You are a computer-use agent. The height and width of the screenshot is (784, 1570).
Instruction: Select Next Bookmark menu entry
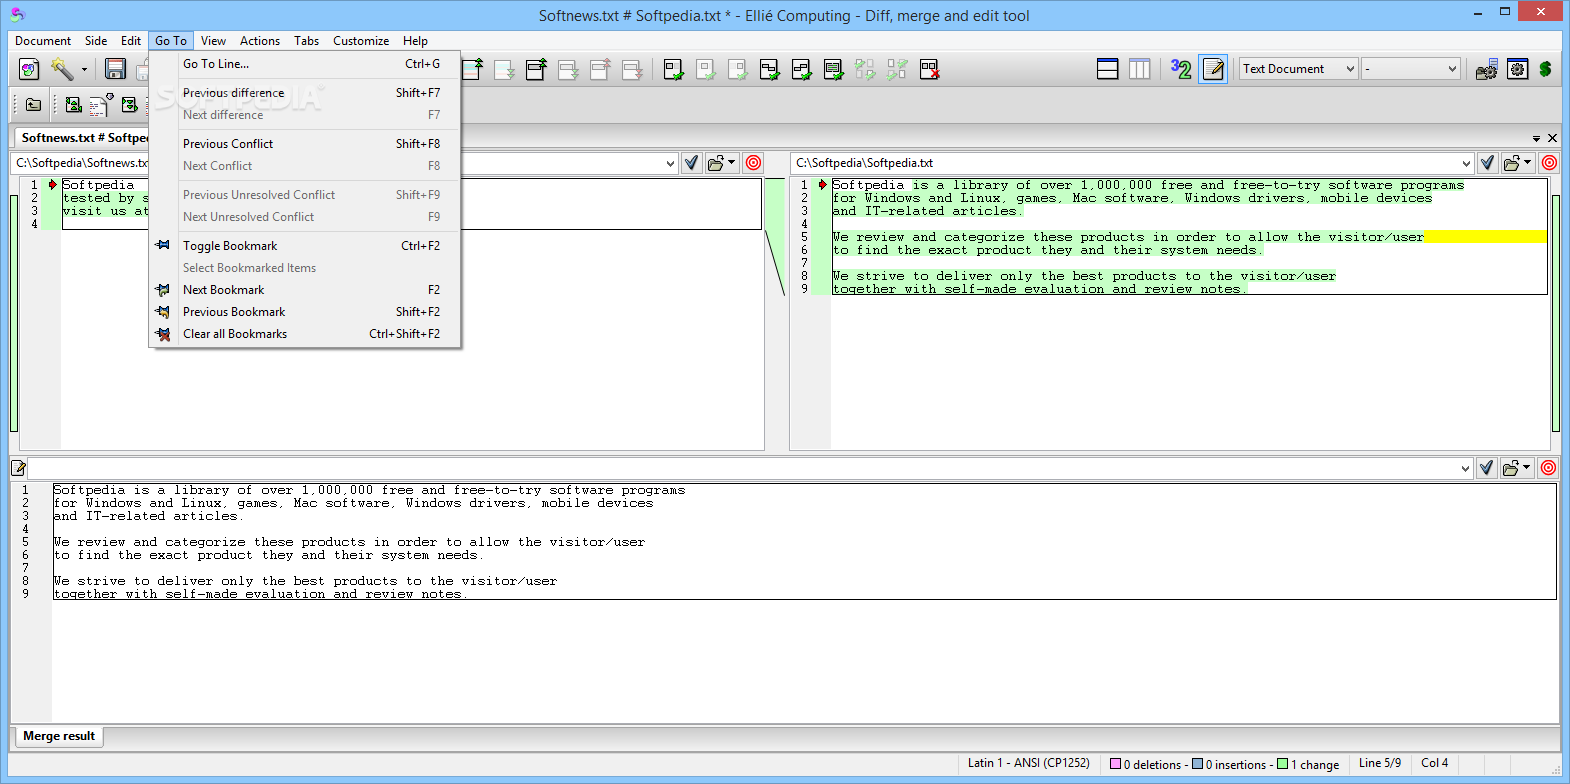(304, 290)
